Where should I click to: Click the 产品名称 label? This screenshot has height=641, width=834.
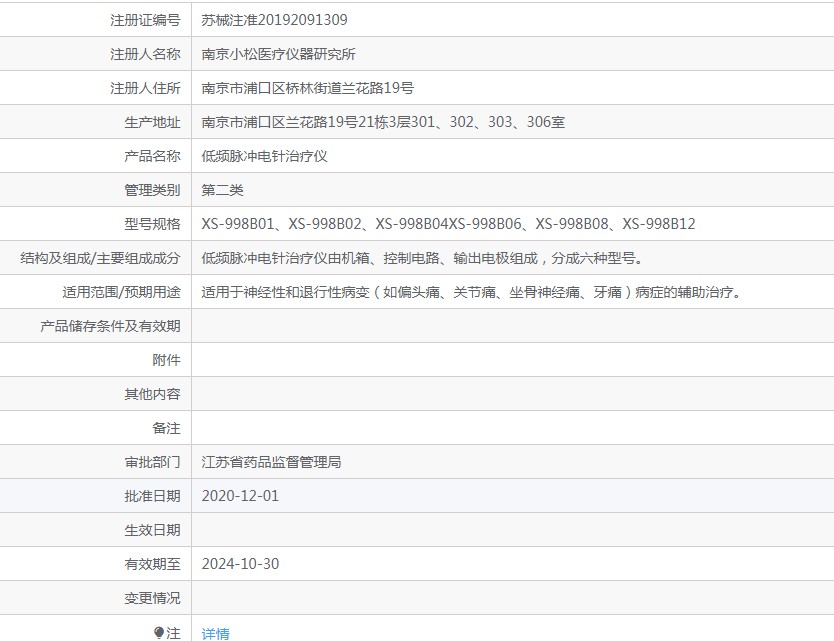click(x=152, y=156)
